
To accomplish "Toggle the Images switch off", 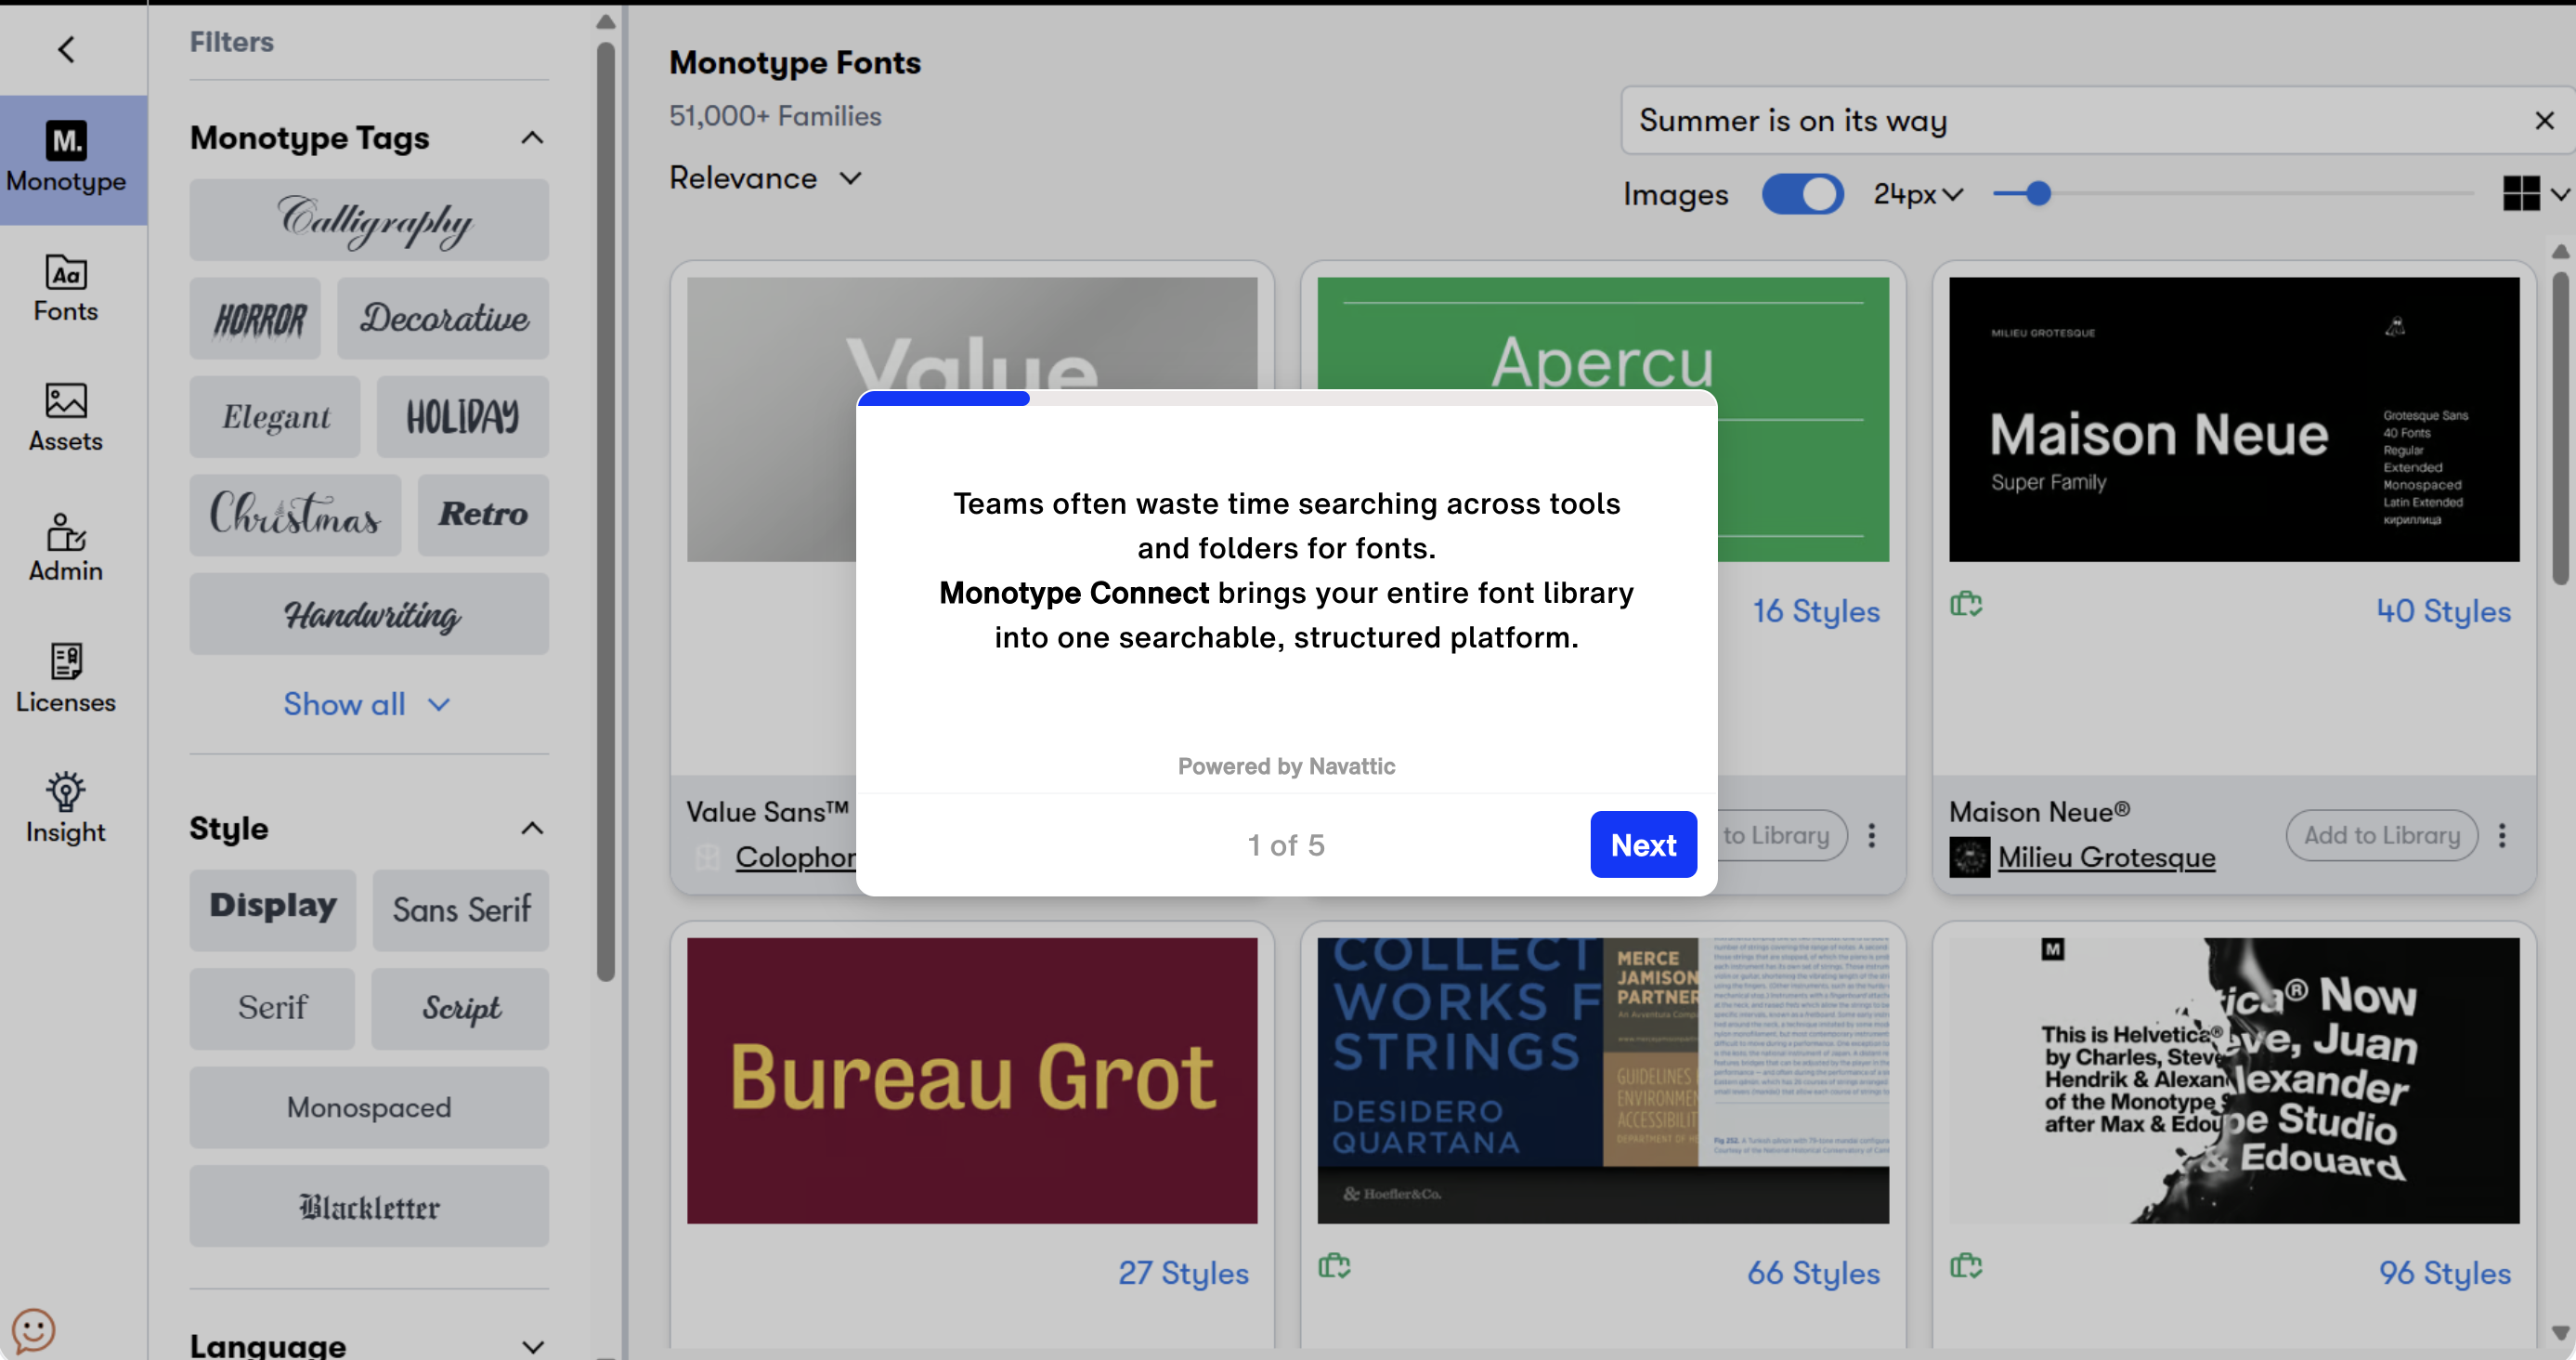I will (x=1802, y=194).
